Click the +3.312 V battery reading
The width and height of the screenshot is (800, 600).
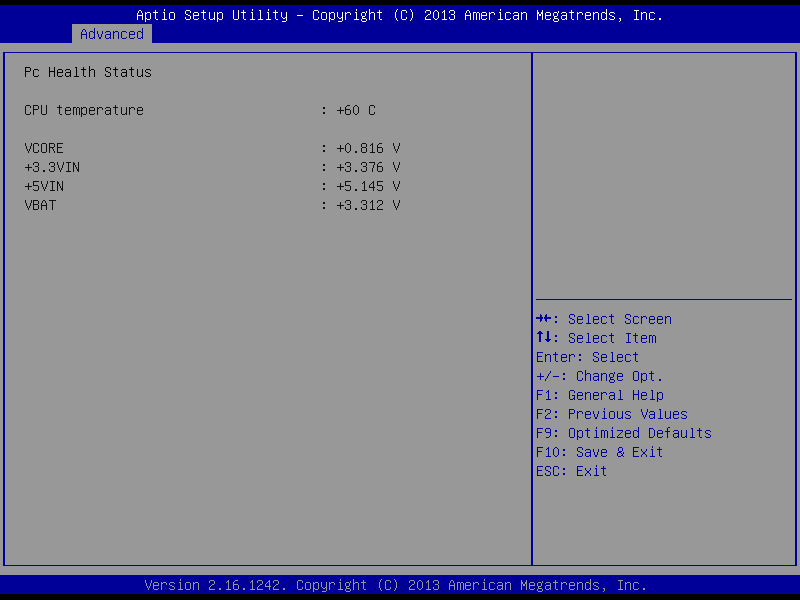[x=368, y=205]
